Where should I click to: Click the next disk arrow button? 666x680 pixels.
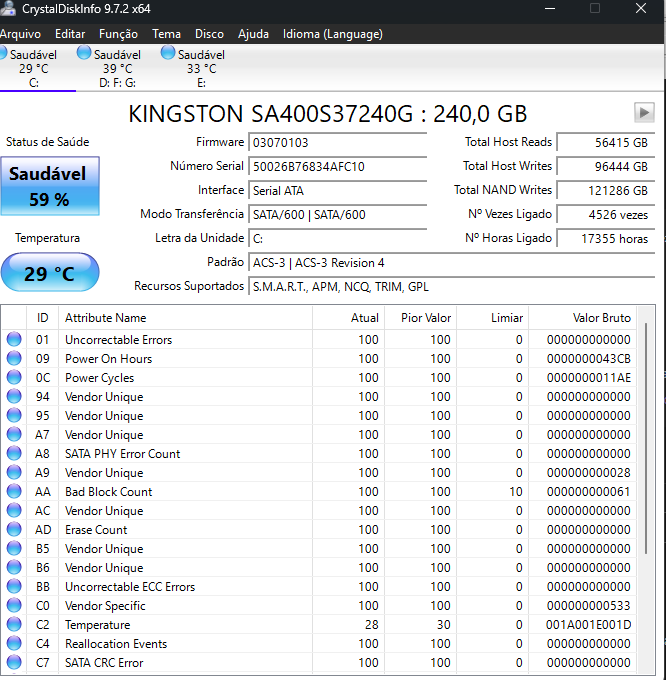(644, 113)
